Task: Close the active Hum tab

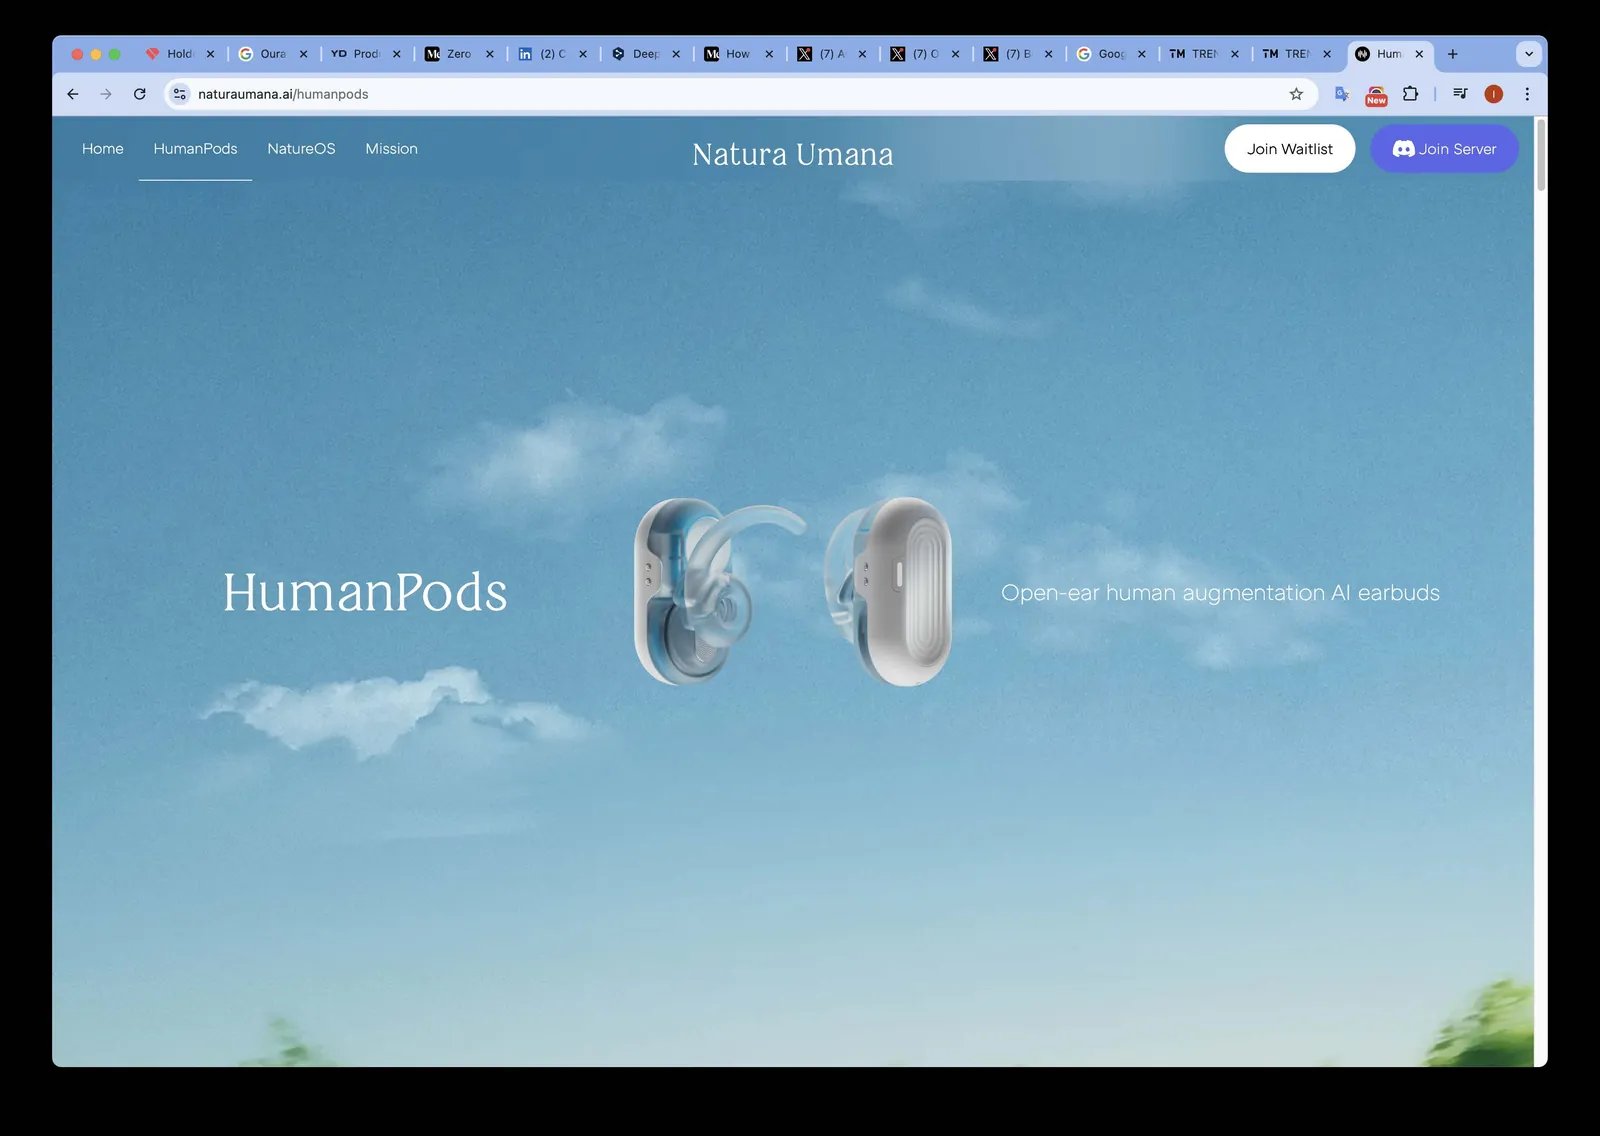Action: [1419, 54]
